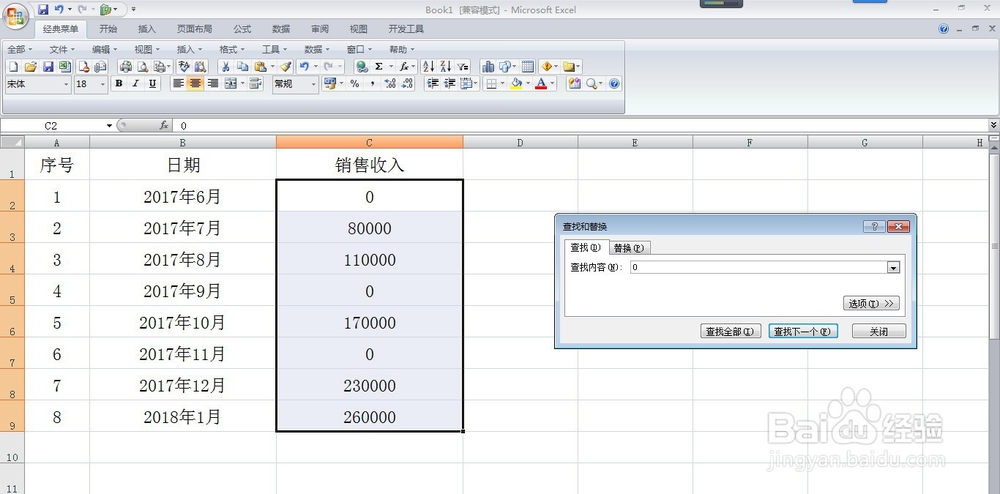Apply the yellow Fill Color bucket
The width and height of the screenshot is (1000, 494).
point(517,84)
